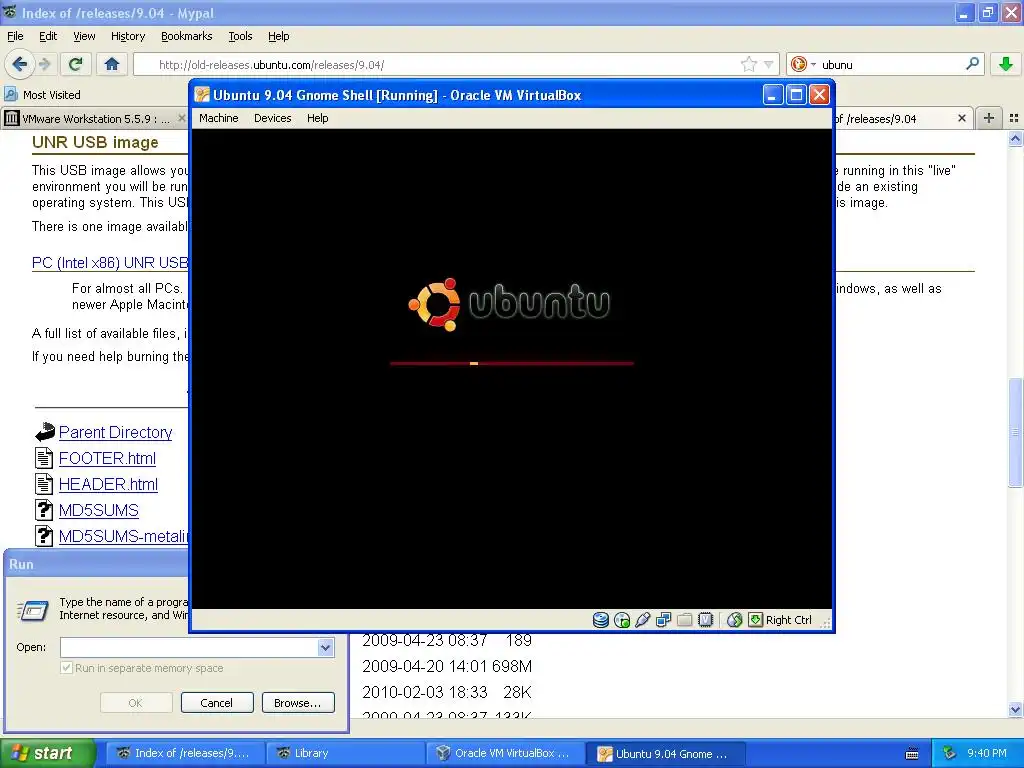The width and height of the screenshot is (1024, 768).
Task: Click the VirtualBox hard disk activity icon
Action: [600, 620]
